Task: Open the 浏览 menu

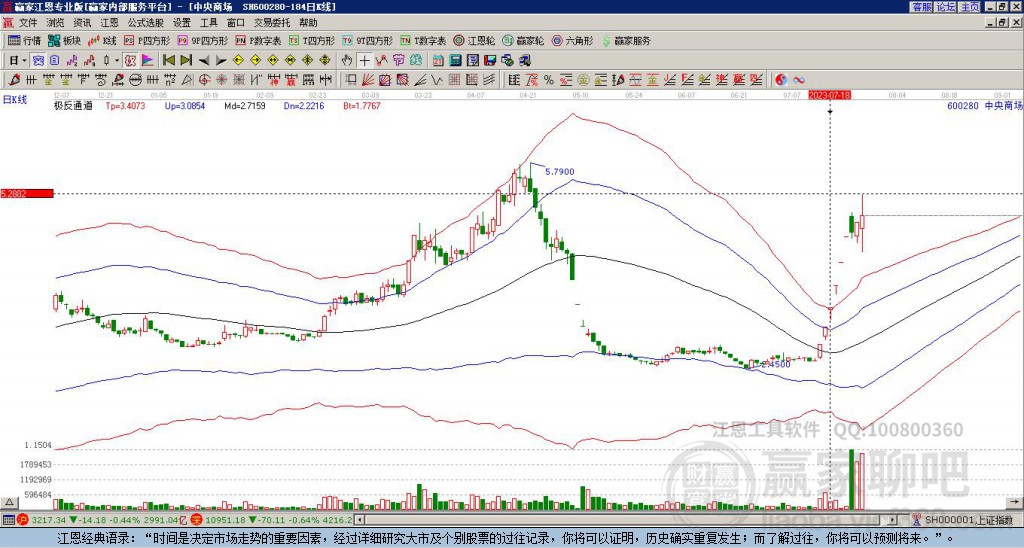Action: [x=56, y=23]
